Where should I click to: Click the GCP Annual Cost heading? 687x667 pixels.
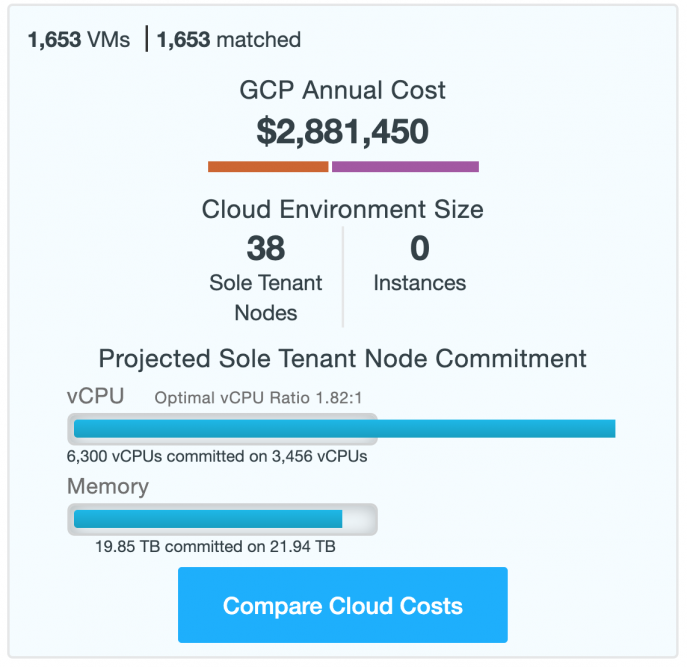(x=342, y=90)
